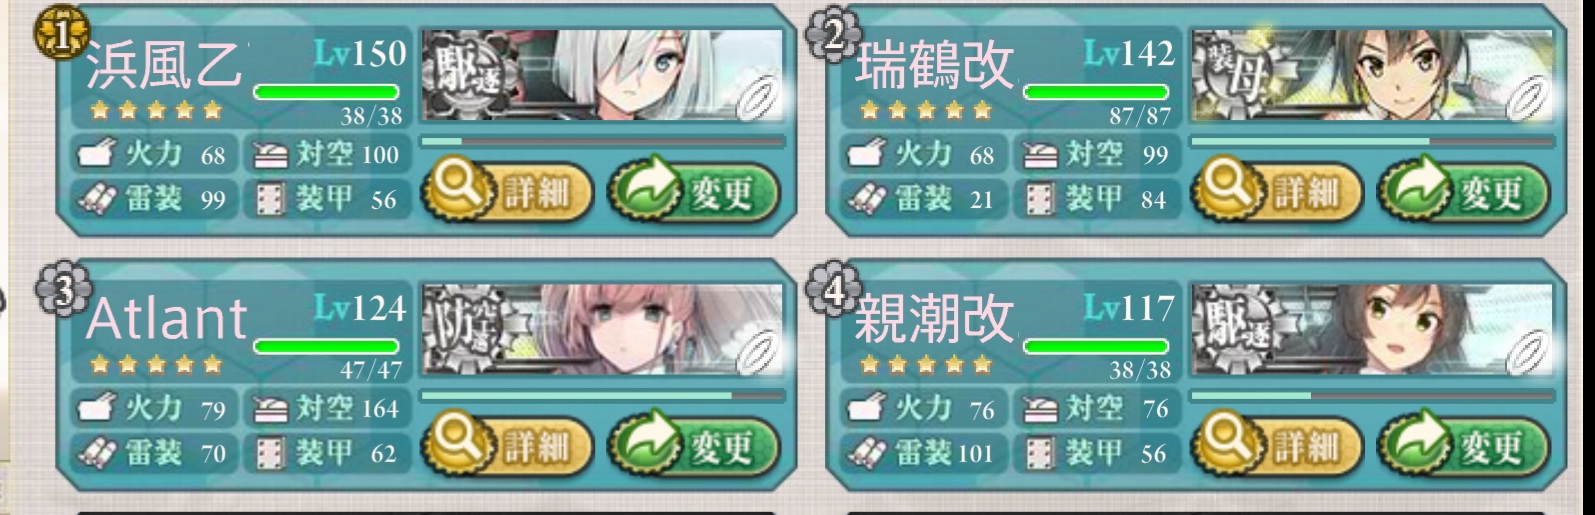Open 詳細 details for 親潮改
The width and height of the screenshot is (1595, 515).
pyautogui.click(x=1277, y=445)
